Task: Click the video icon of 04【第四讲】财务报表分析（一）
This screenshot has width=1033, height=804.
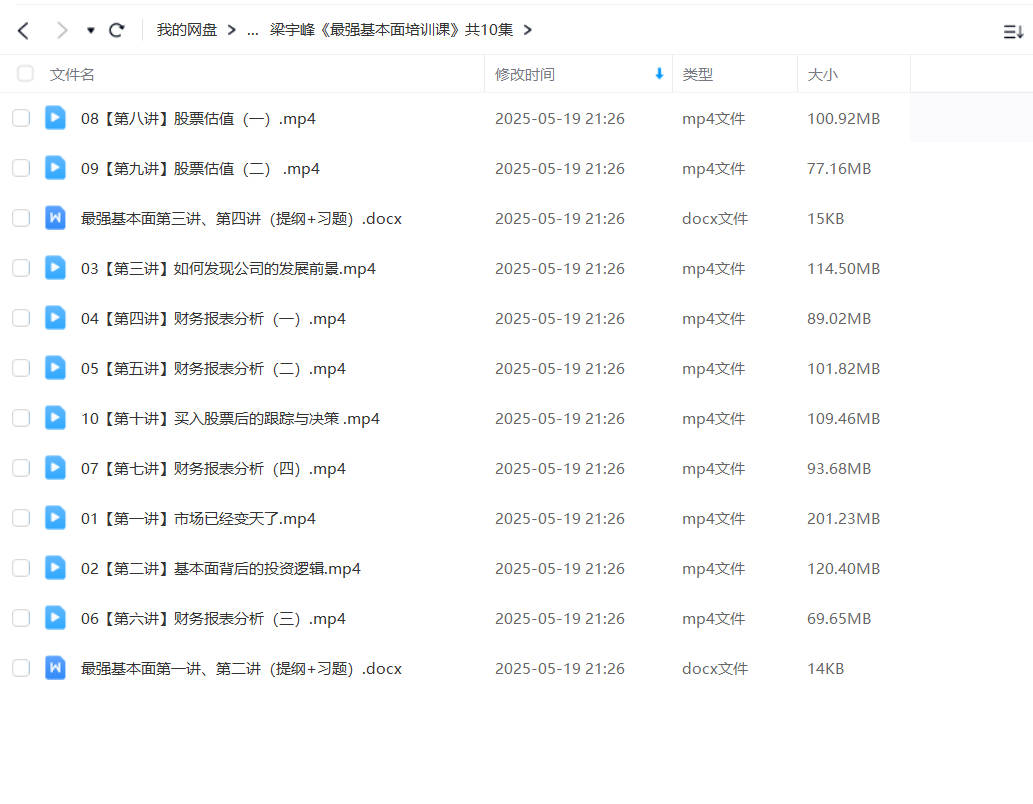Action: point(55,318)
